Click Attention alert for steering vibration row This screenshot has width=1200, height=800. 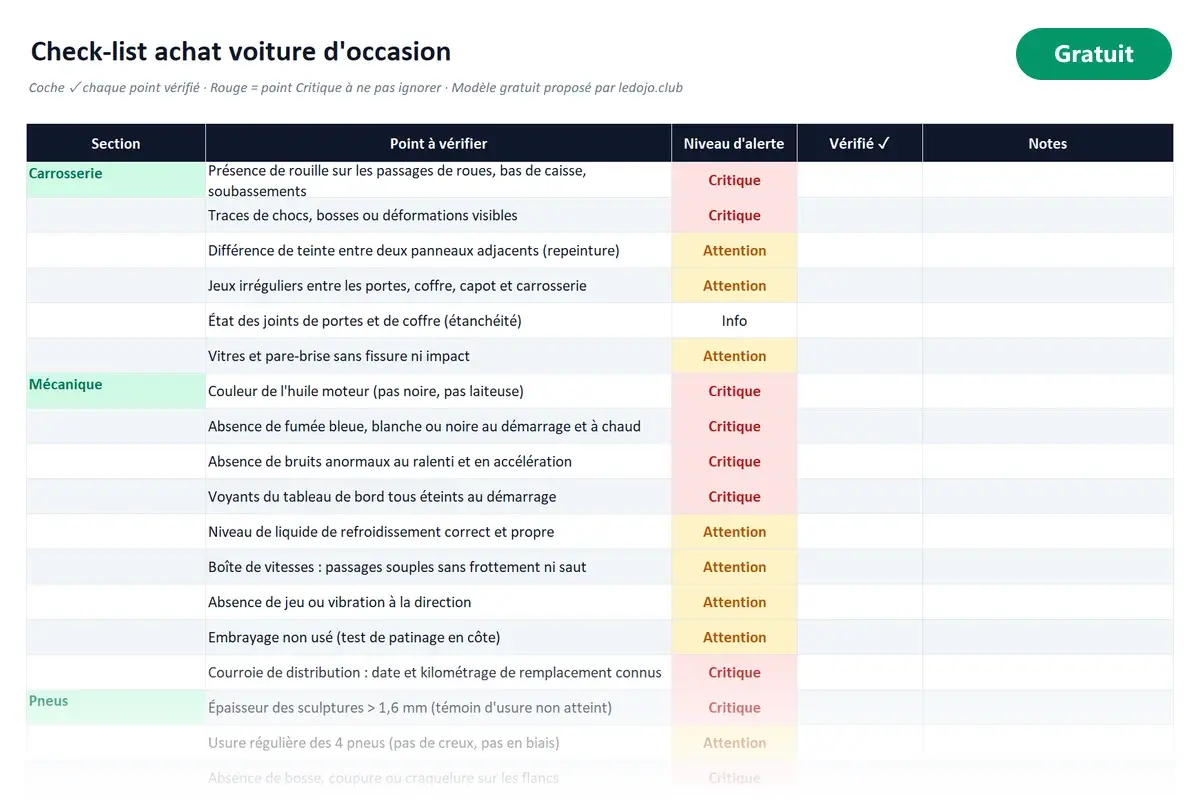[x=734, y=602]
